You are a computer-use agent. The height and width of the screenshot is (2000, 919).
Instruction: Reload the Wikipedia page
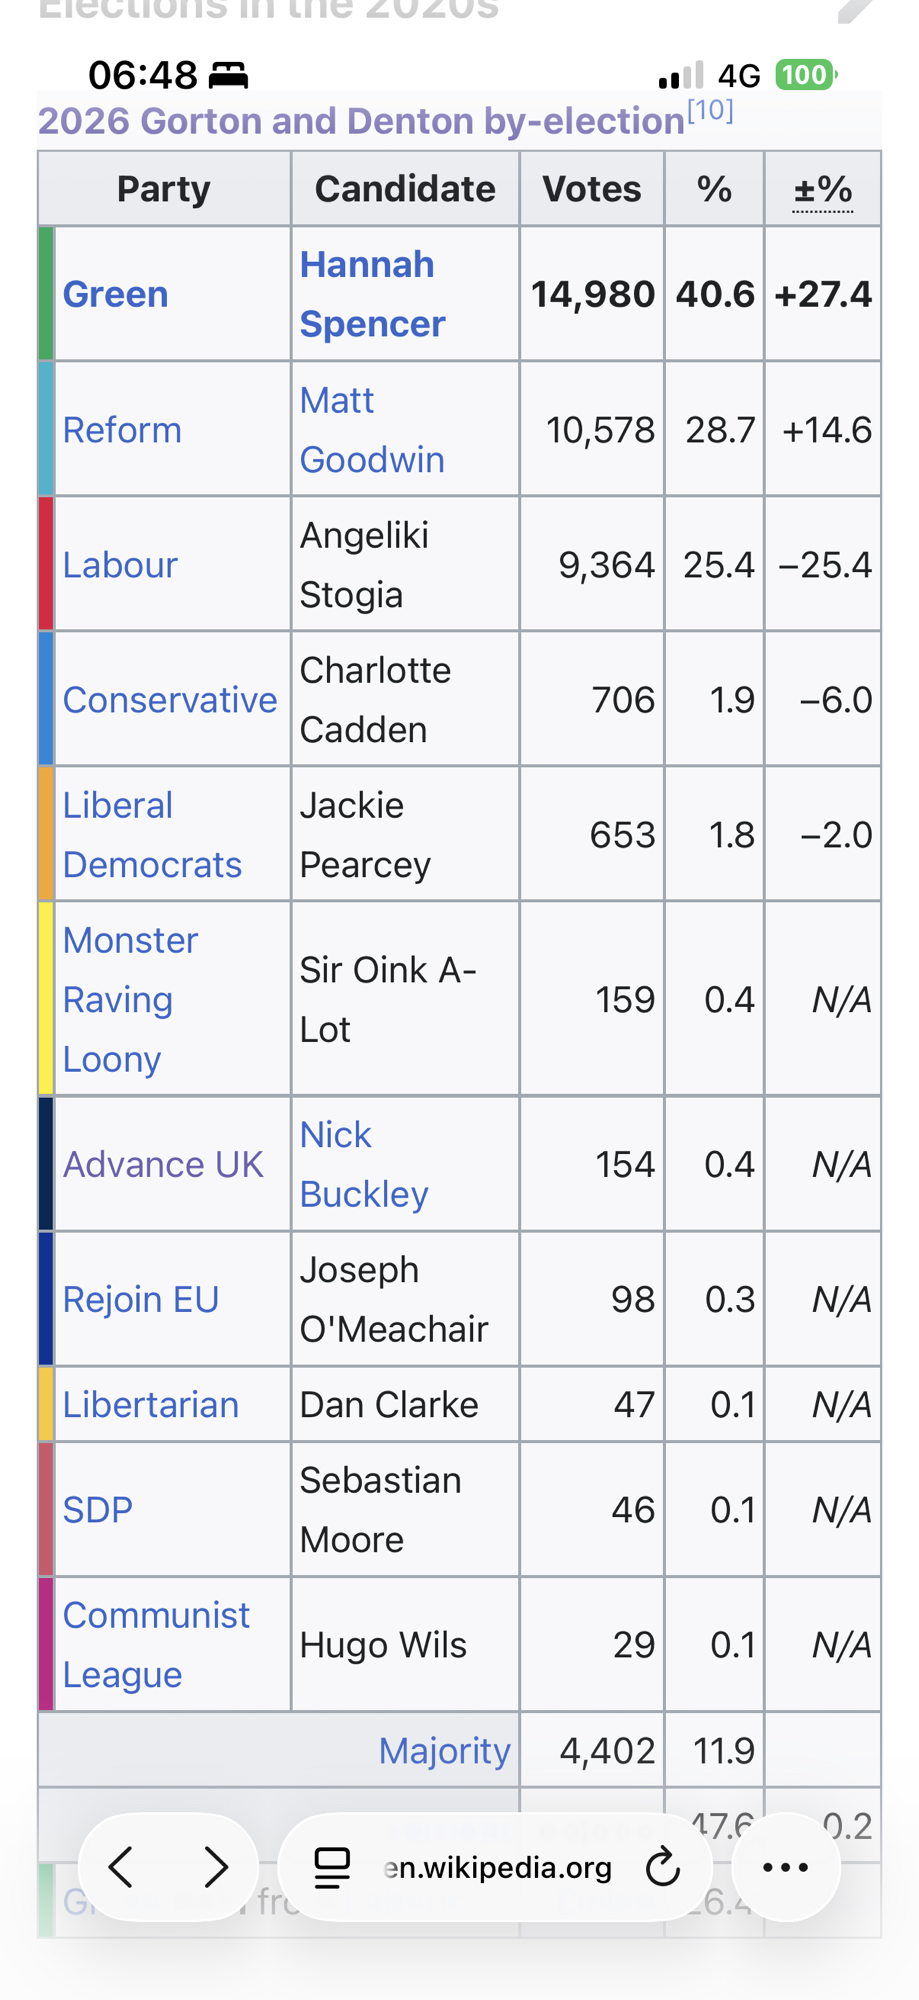click(662, 1867)
